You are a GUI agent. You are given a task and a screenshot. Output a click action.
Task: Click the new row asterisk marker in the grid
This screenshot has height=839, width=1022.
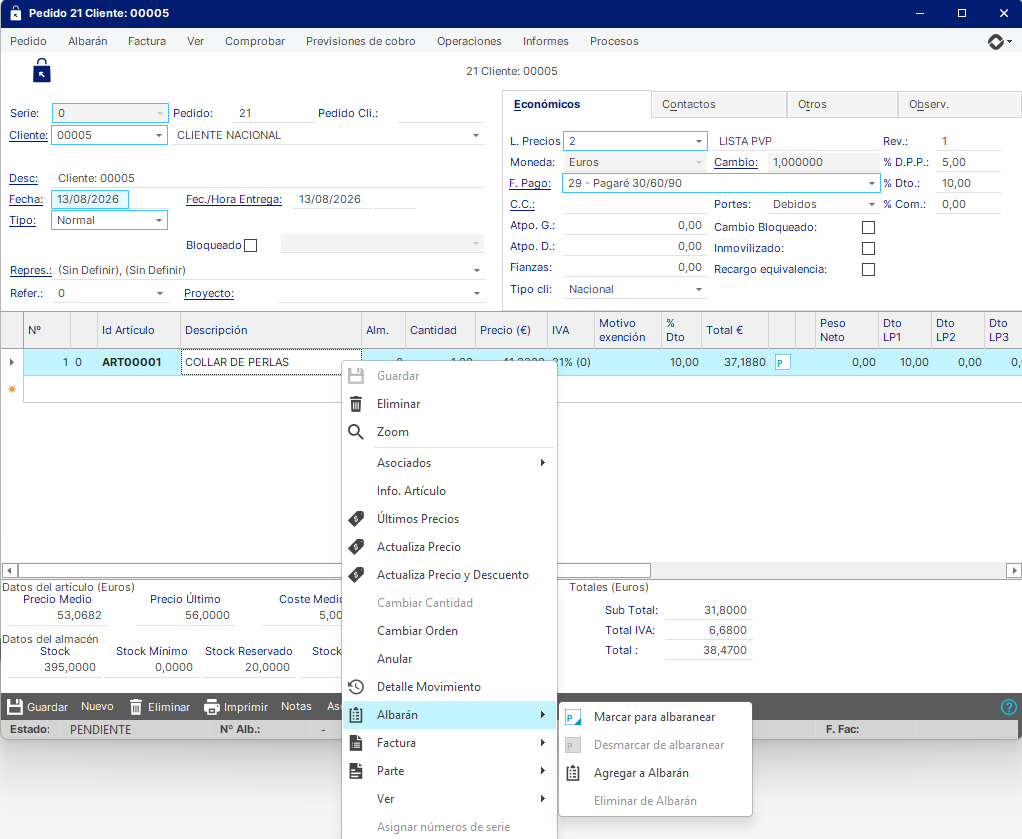pyautogui.click(x=12, y=389)
